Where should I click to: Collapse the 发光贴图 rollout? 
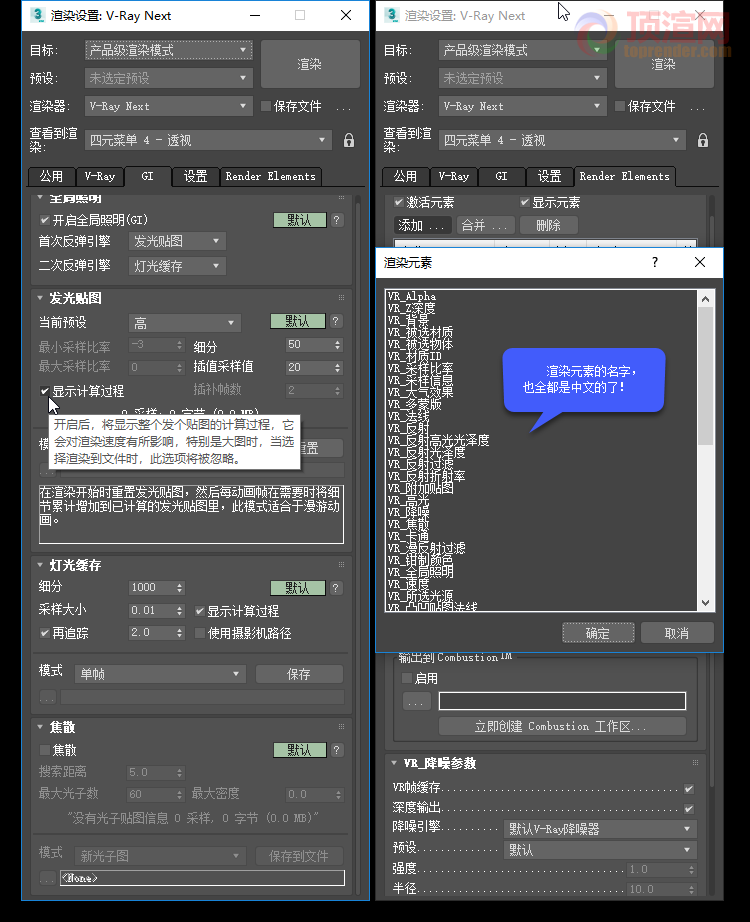pos(40,298)
